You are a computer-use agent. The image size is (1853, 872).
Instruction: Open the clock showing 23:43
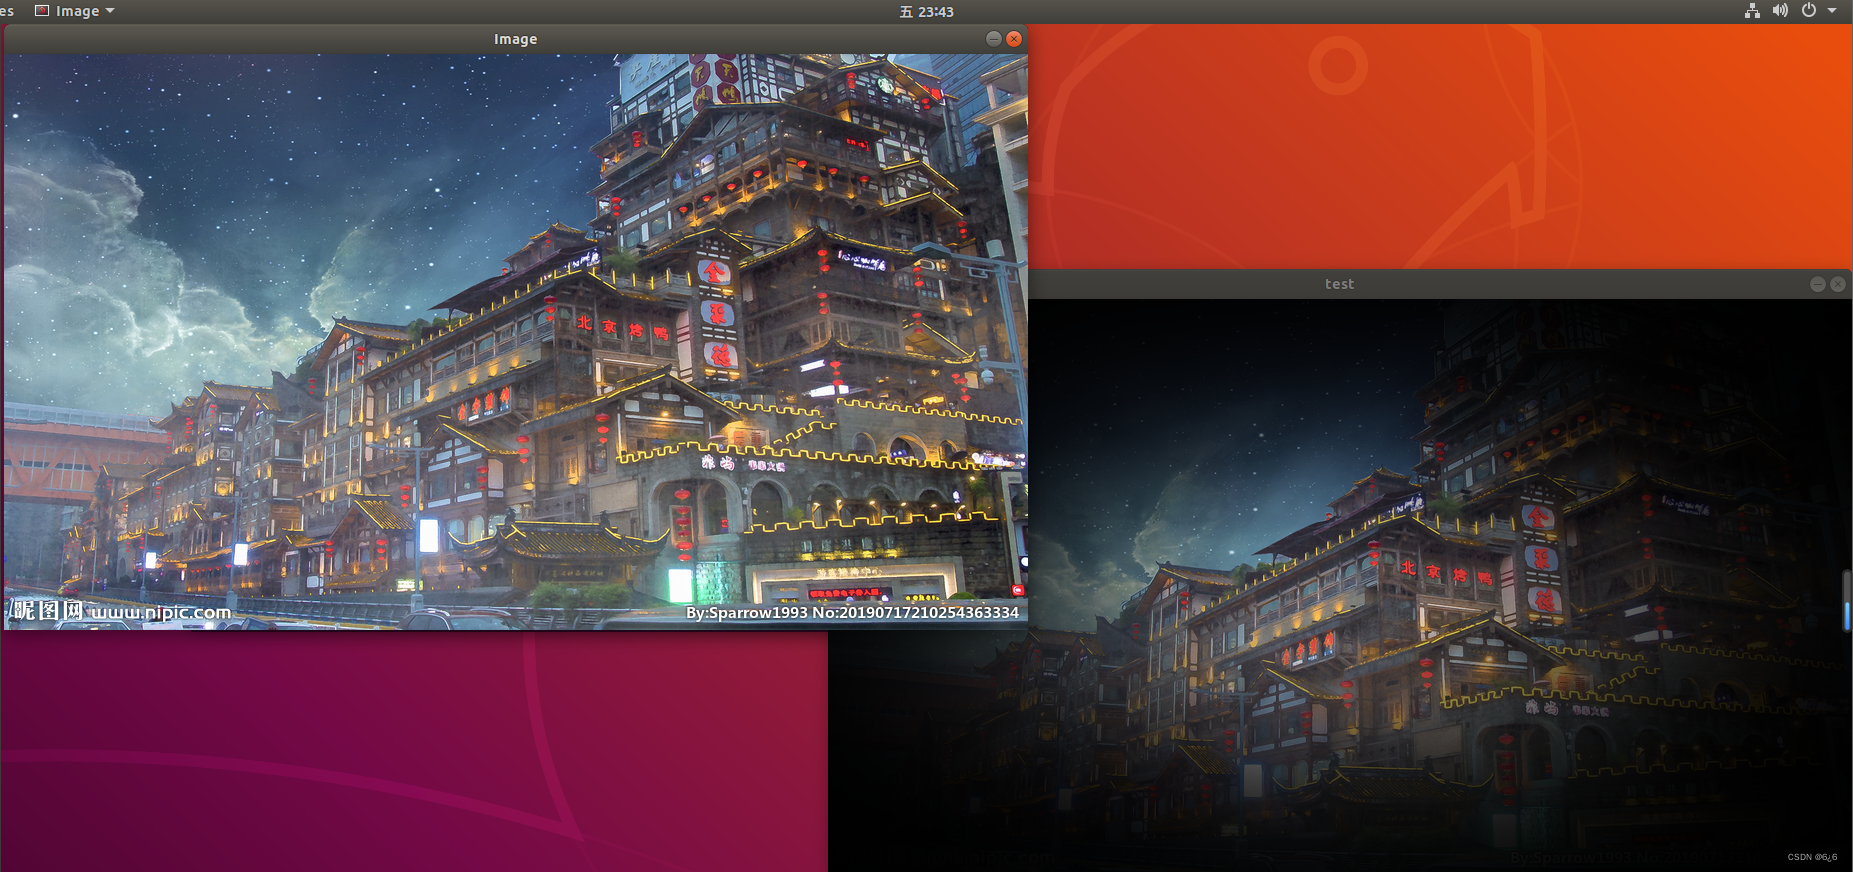(927, 12)
